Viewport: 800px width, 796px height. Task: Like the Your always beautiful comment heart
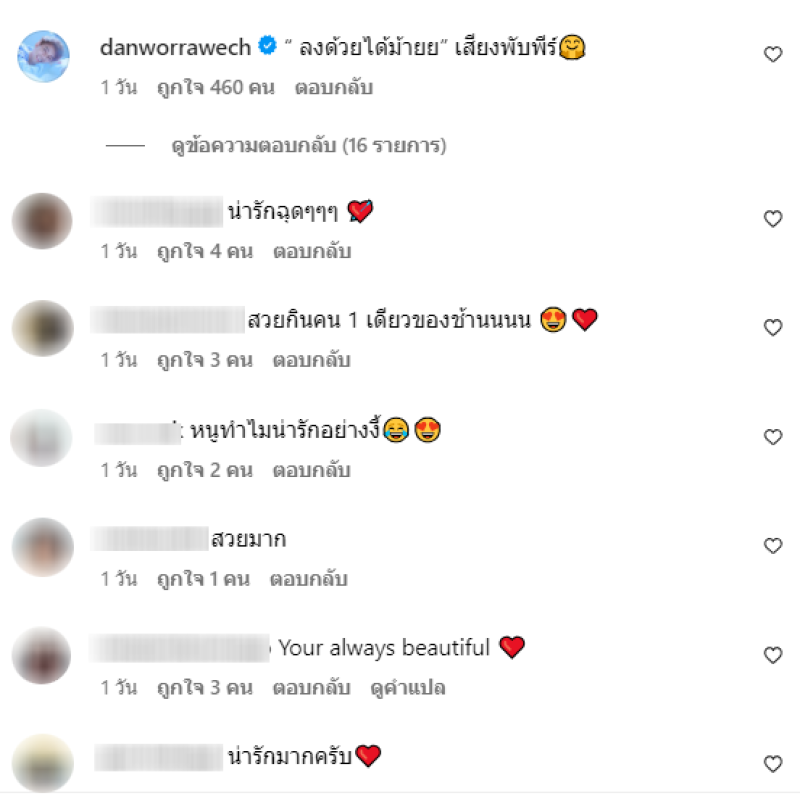pos(773,655)
